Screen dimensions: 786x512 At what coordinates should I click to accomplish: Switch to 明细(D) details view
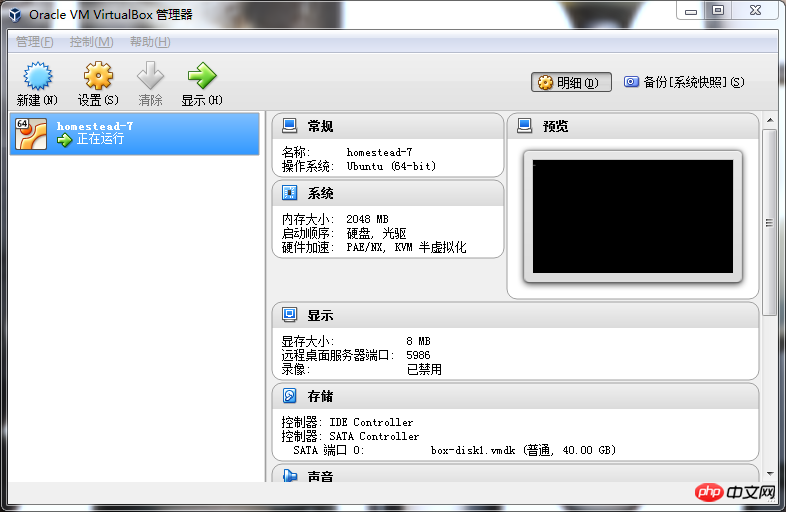pyautogui.click(x=571, y=82)
